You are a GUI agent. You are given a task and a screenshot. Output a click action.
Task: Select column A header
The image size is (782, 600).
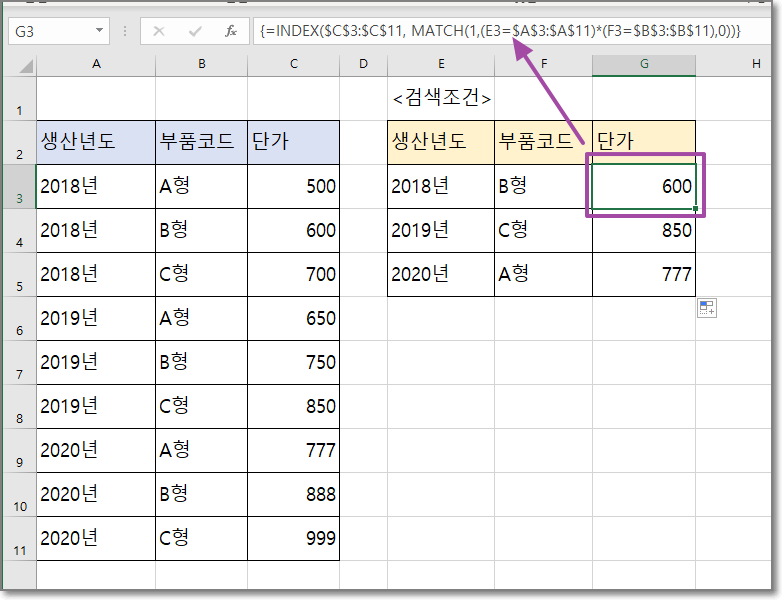[96, 65]
